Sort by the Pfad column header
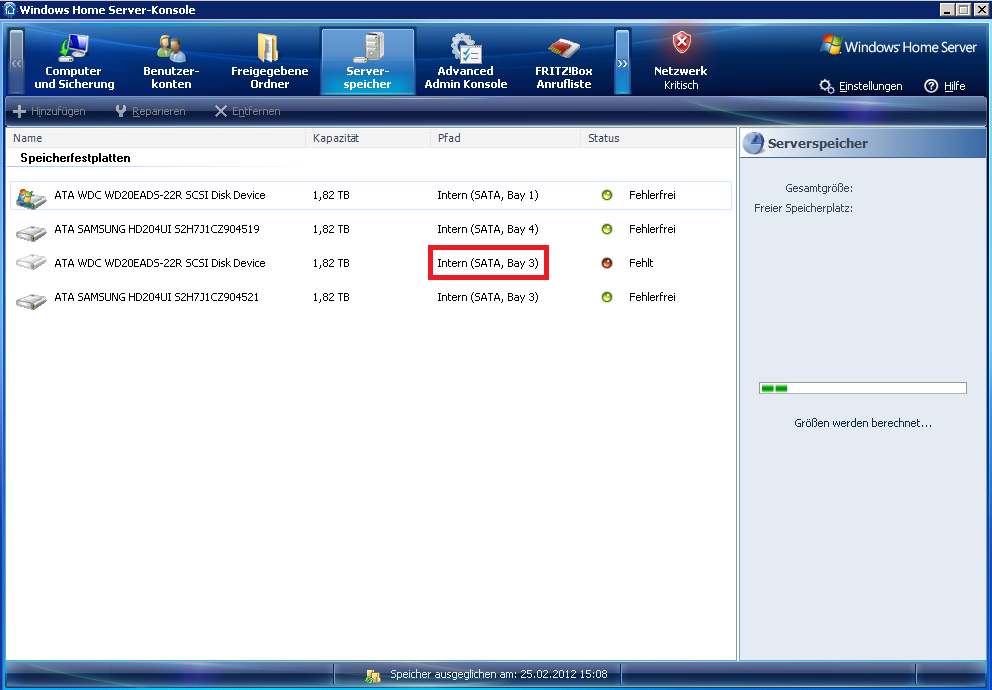This screenshot has height=690, width=992. pos(505,138)
